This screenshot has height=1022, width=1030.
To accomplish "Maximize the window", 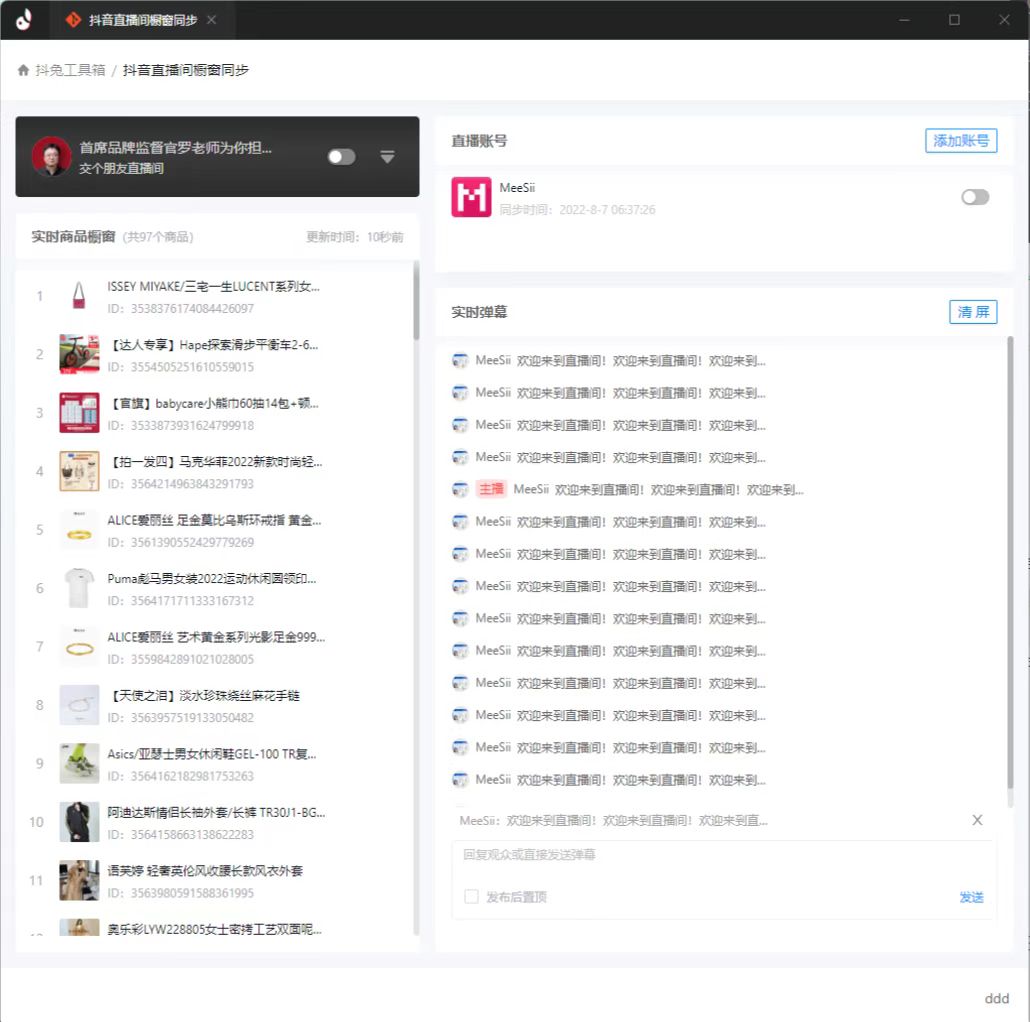I will pos(954,20).
